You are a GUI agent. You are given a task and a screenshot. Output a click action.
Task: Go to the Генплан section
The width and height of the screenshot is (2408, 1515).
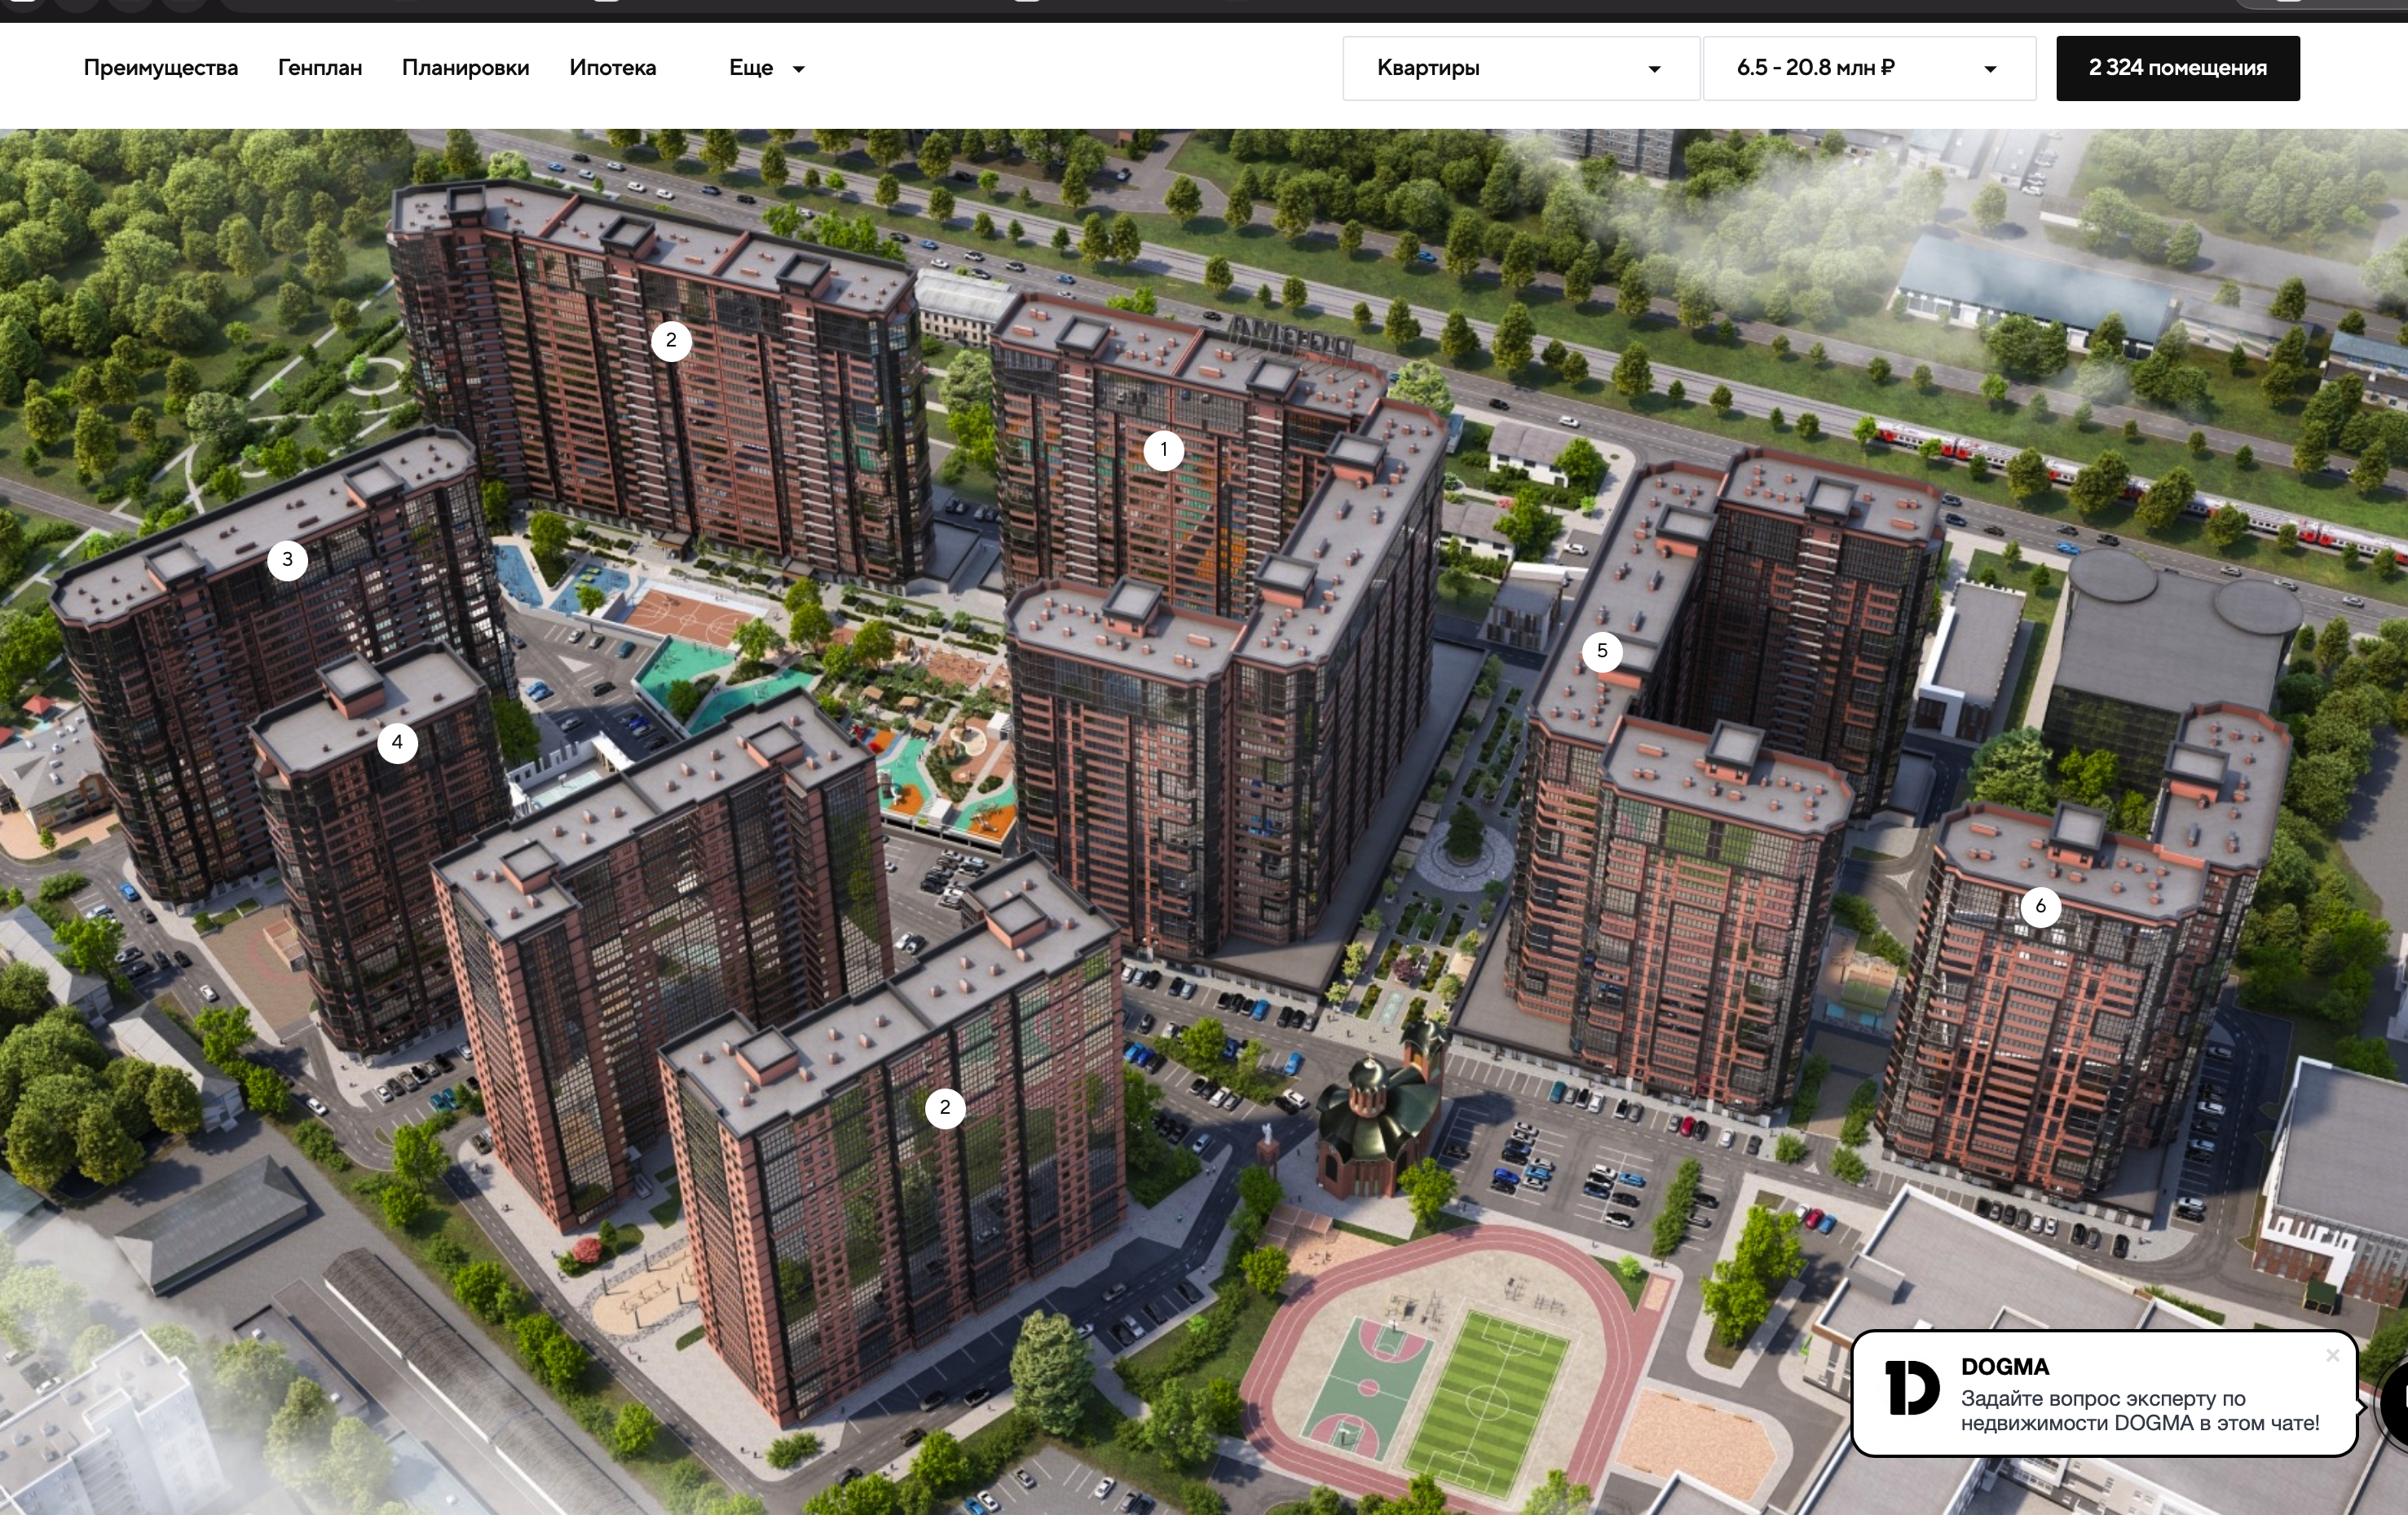tap(320, 68)
